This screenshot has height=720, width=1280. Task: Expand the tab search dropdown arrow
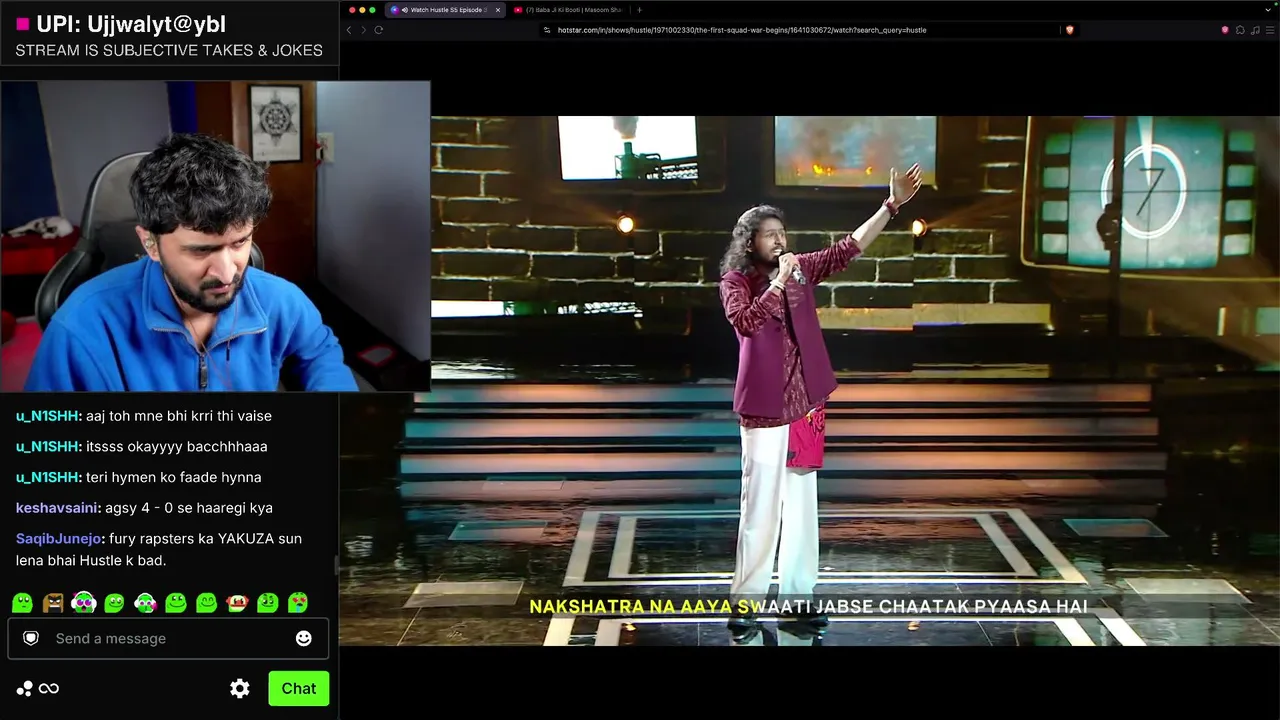(1268, 10)
